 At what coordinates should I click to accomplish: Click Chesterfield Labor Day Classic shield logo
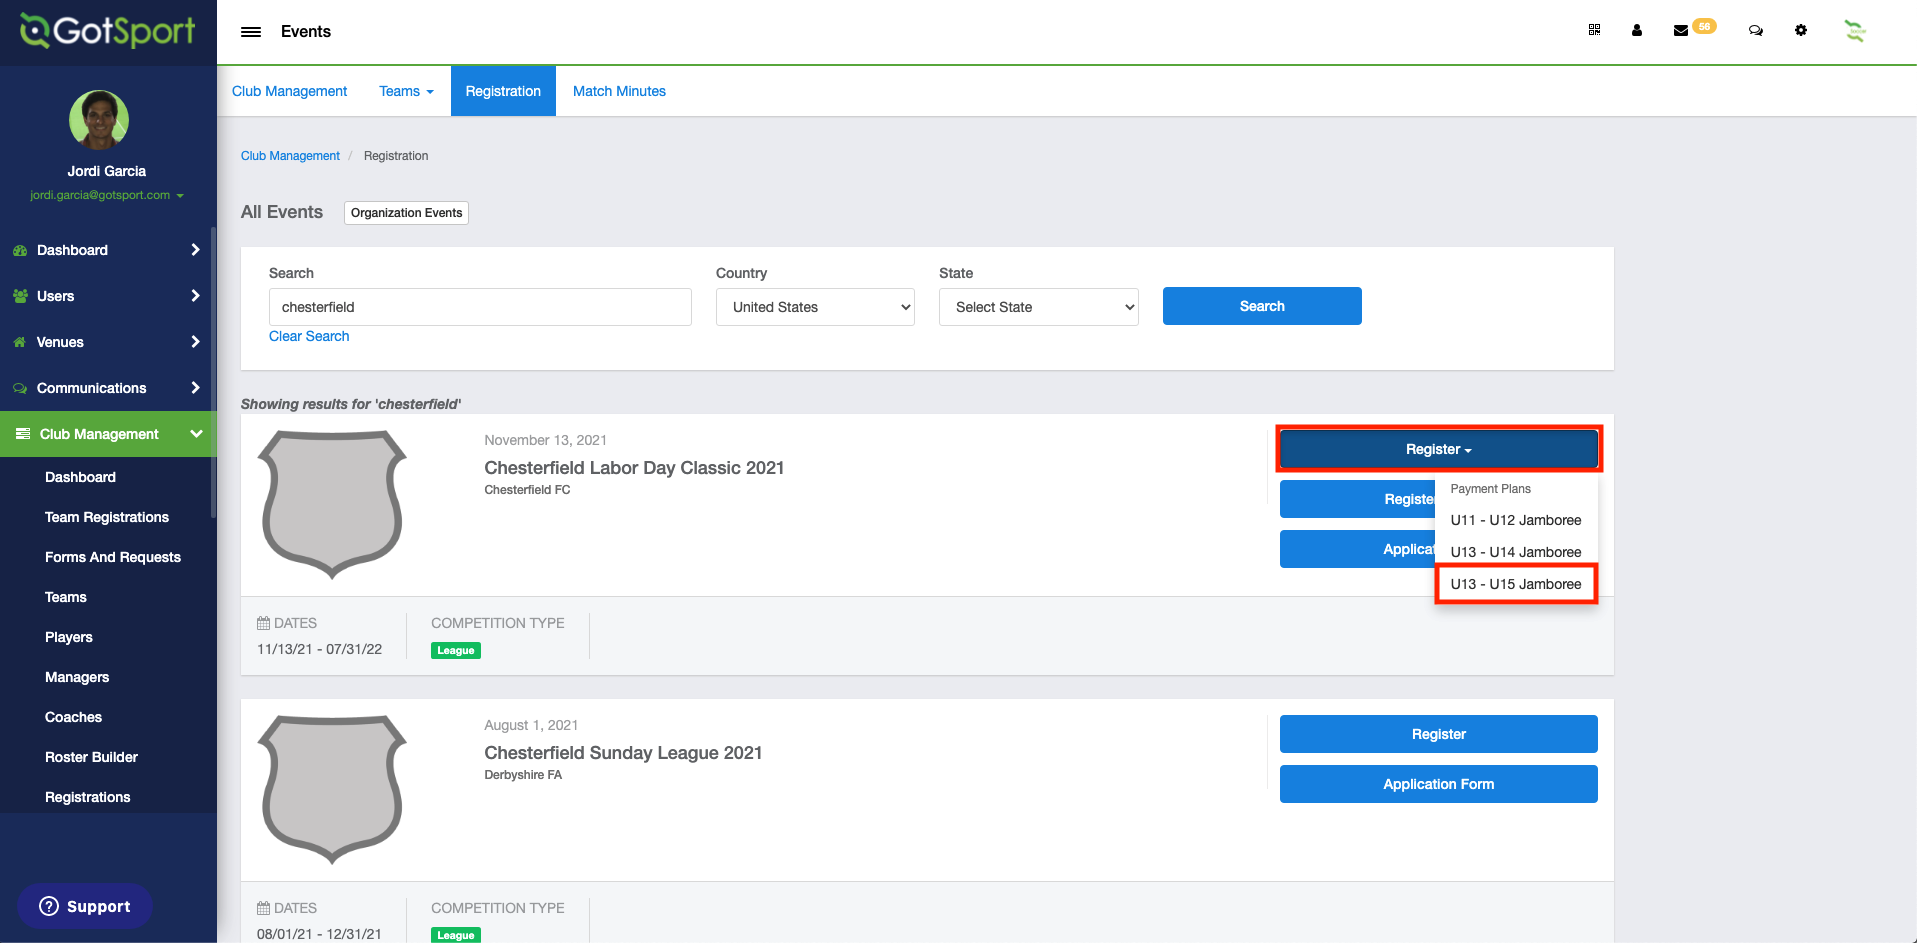coord(332,504)
